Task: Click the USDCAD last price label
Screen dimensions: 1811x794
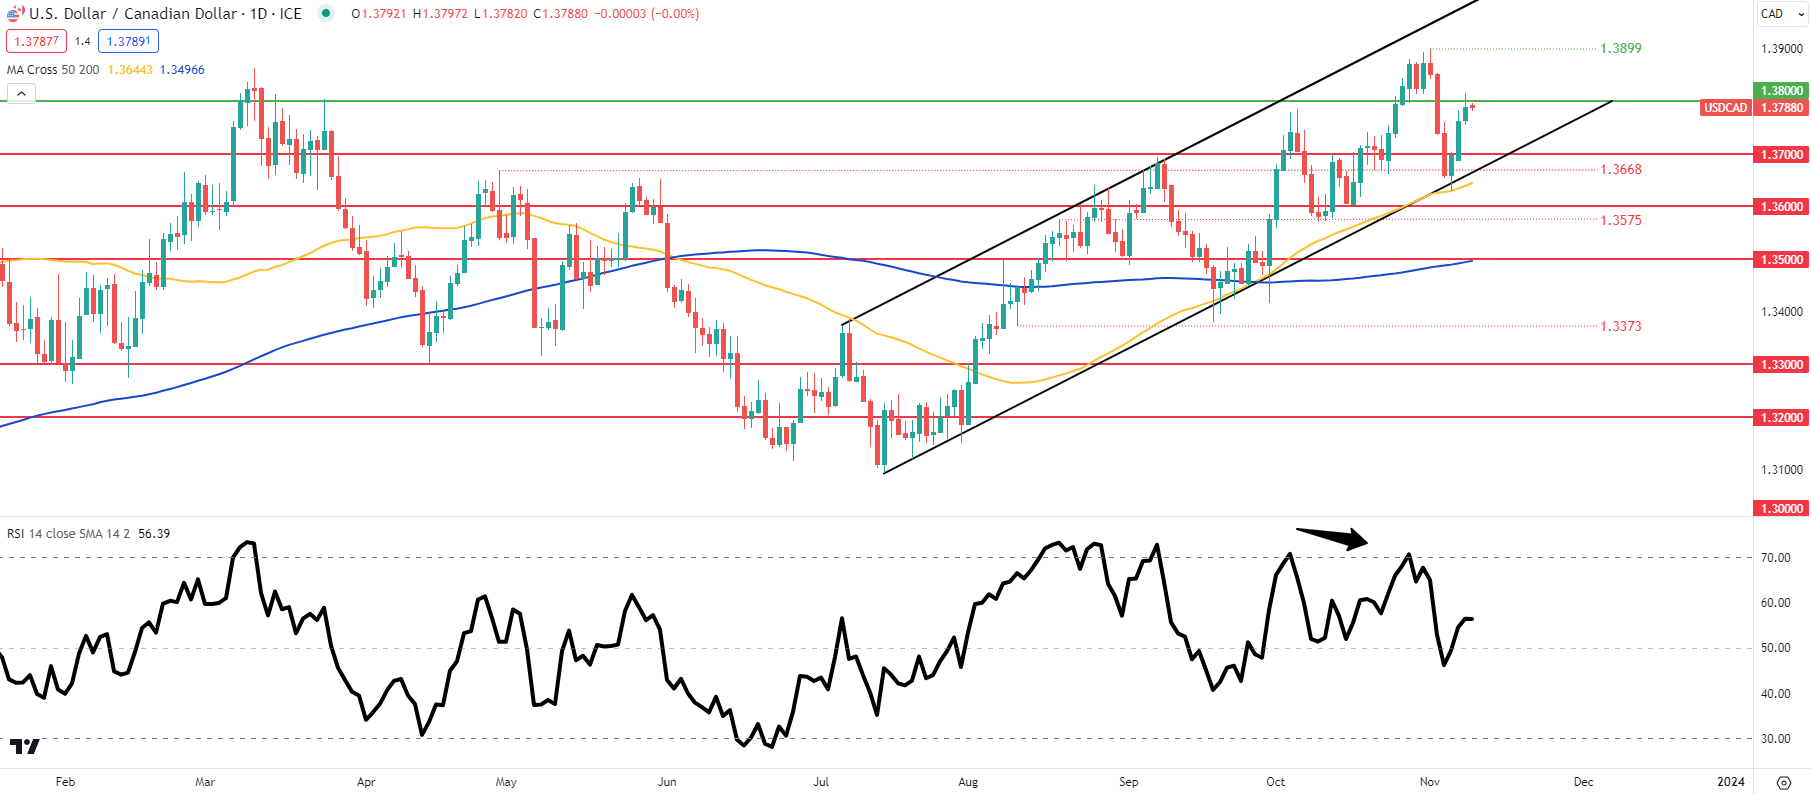Action: coord(1726,108)
